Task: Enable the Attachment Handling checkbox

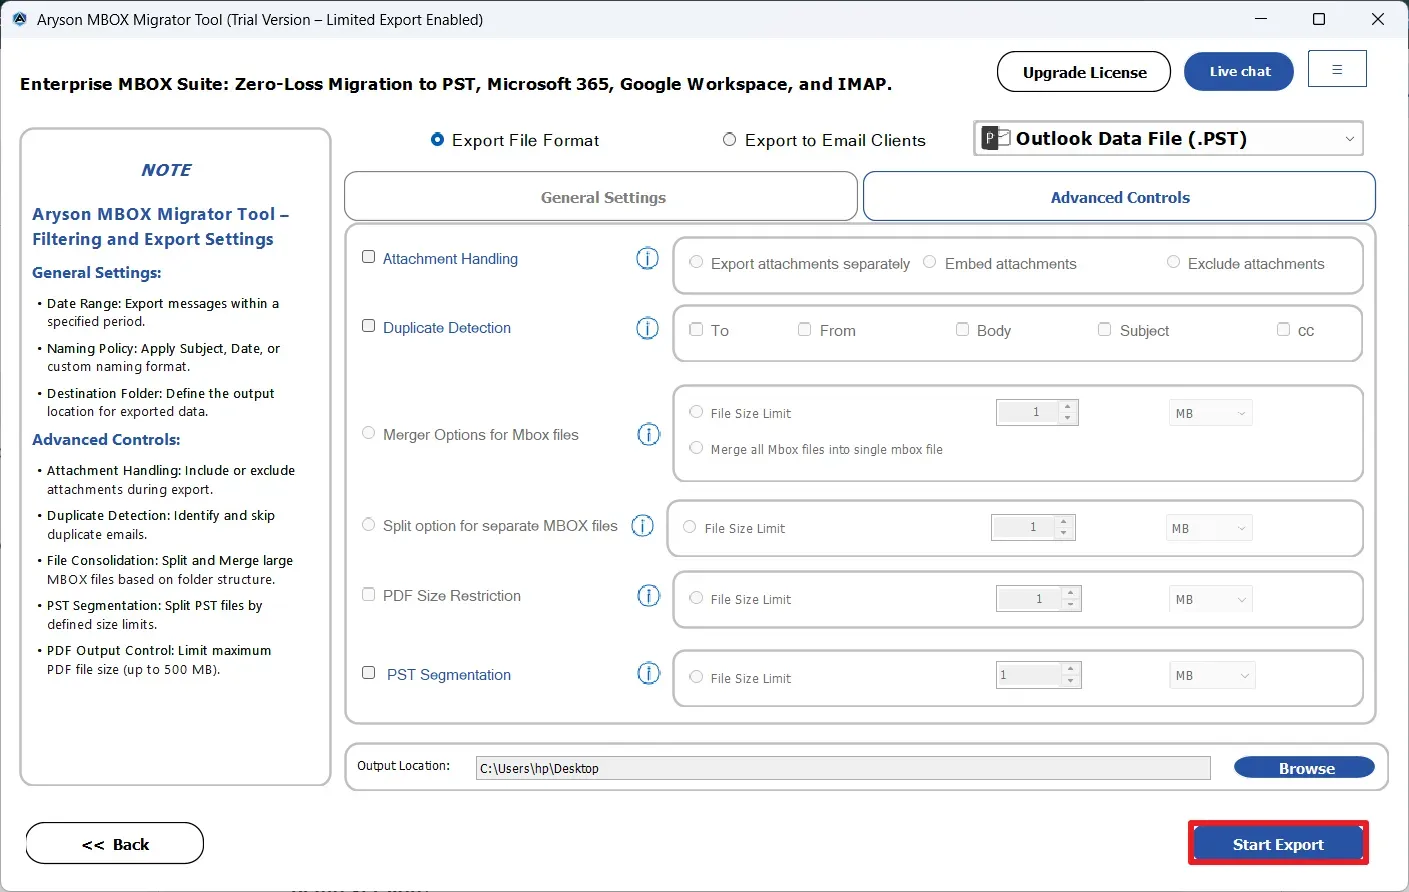Action: pos(368,257)
